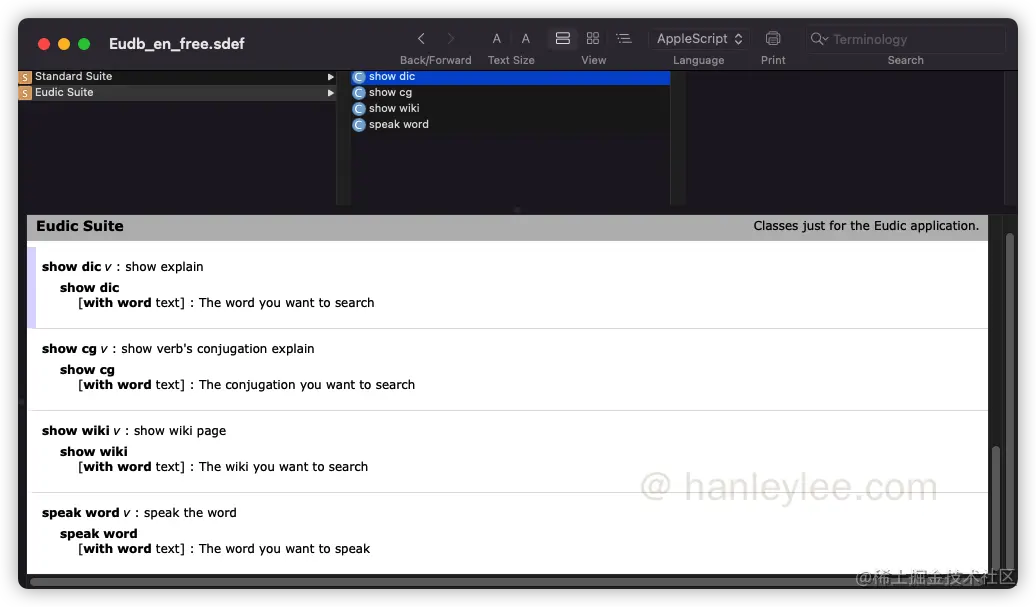Click the Eudic Suite heading
This screenshot has width=1036, height=607.
pos(80,226)
